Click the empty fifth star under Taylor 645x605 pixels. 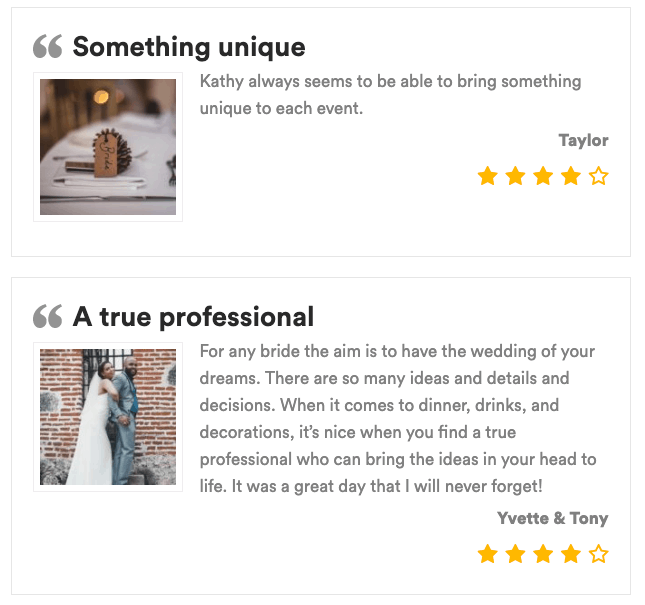[x=598, y=177]
